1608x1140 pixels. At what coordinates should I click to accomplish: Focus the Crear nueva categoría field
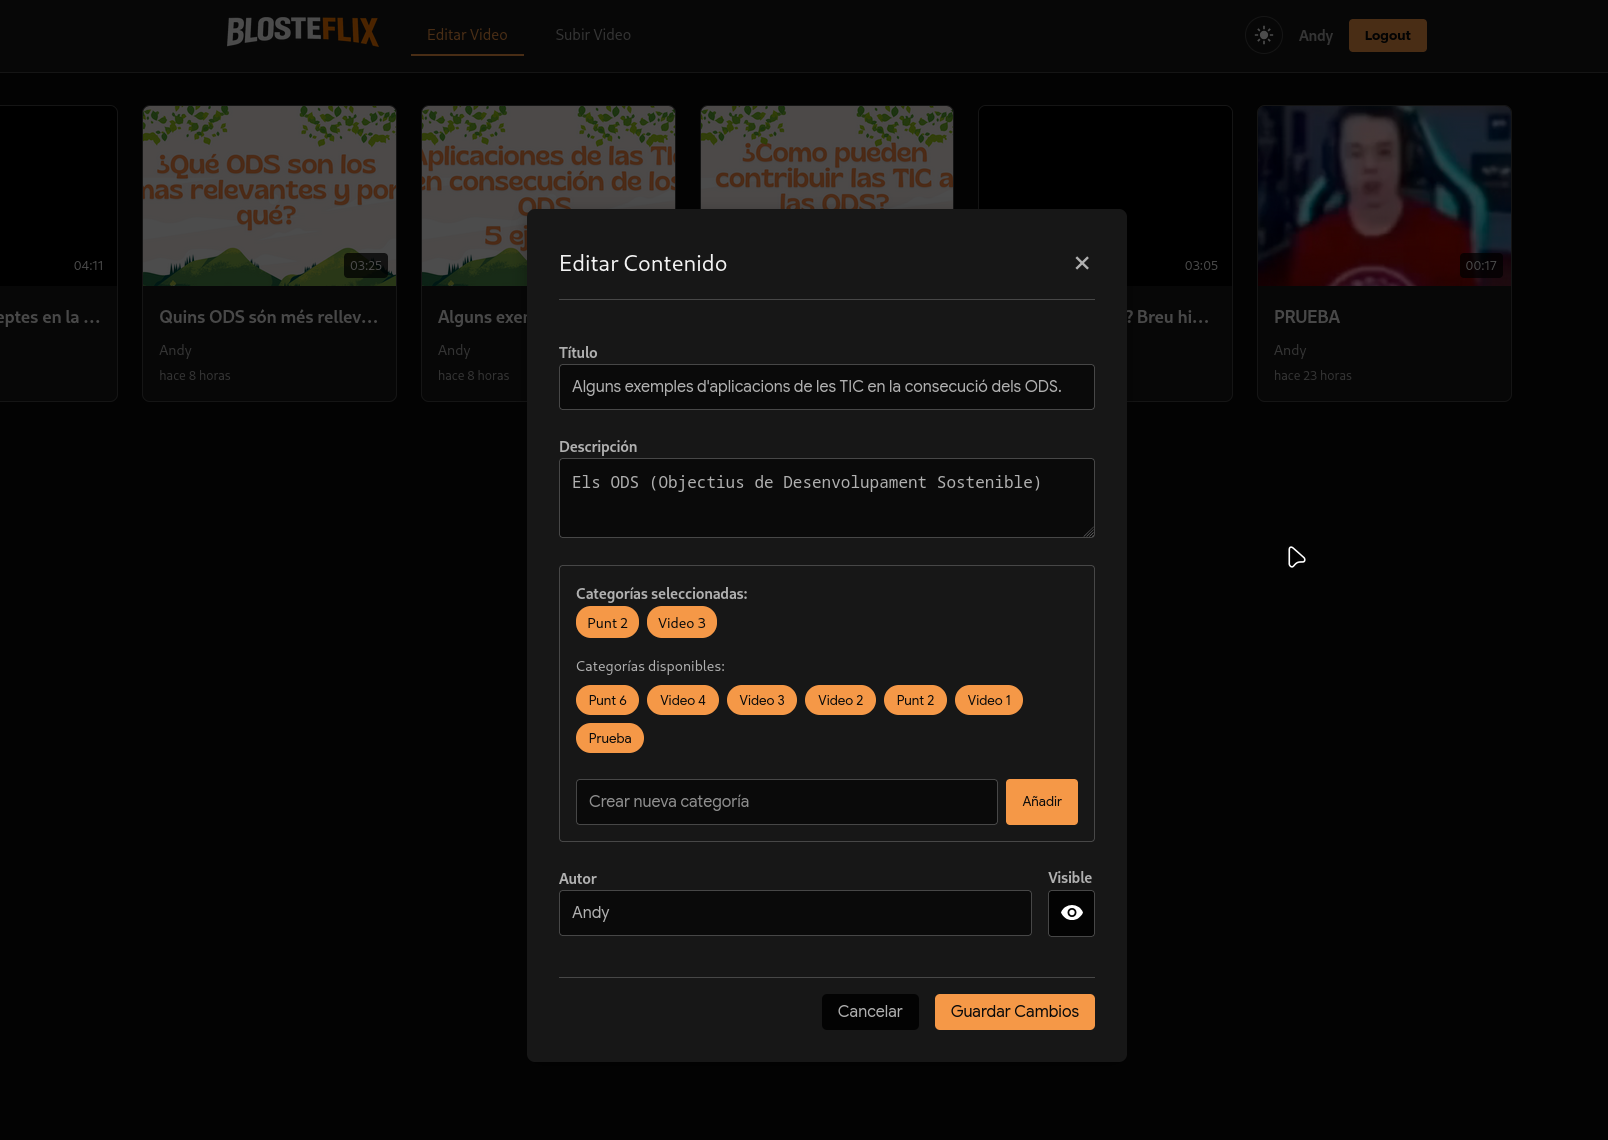[786, 802]
